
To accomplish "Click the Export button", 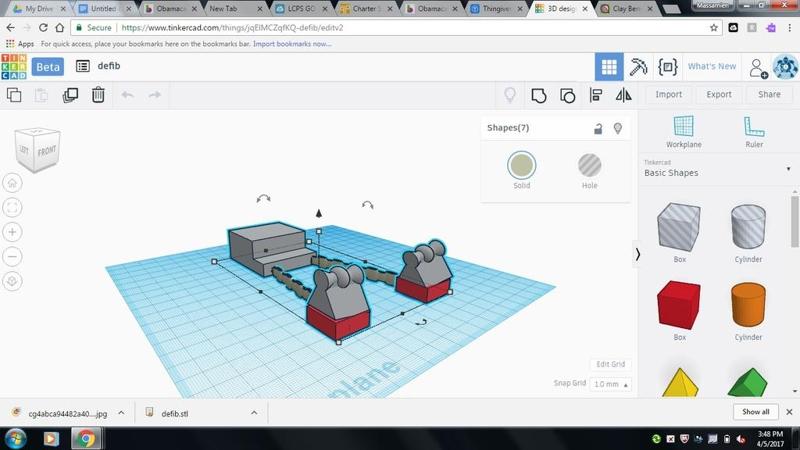I will 718,95.
